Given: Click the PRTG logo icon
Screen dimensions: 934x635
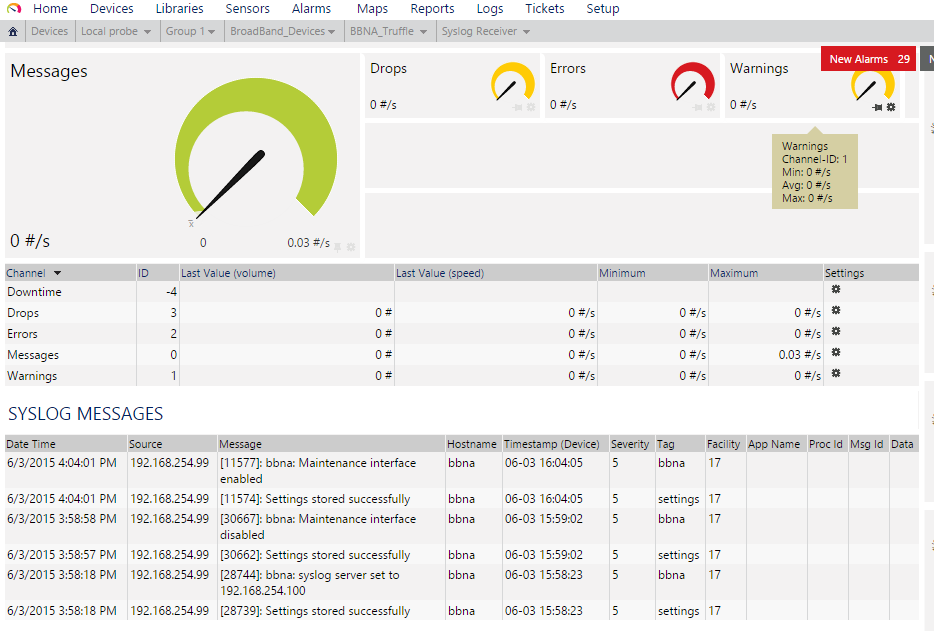Looking at the screenshot, I should click(x=14, y=8).
